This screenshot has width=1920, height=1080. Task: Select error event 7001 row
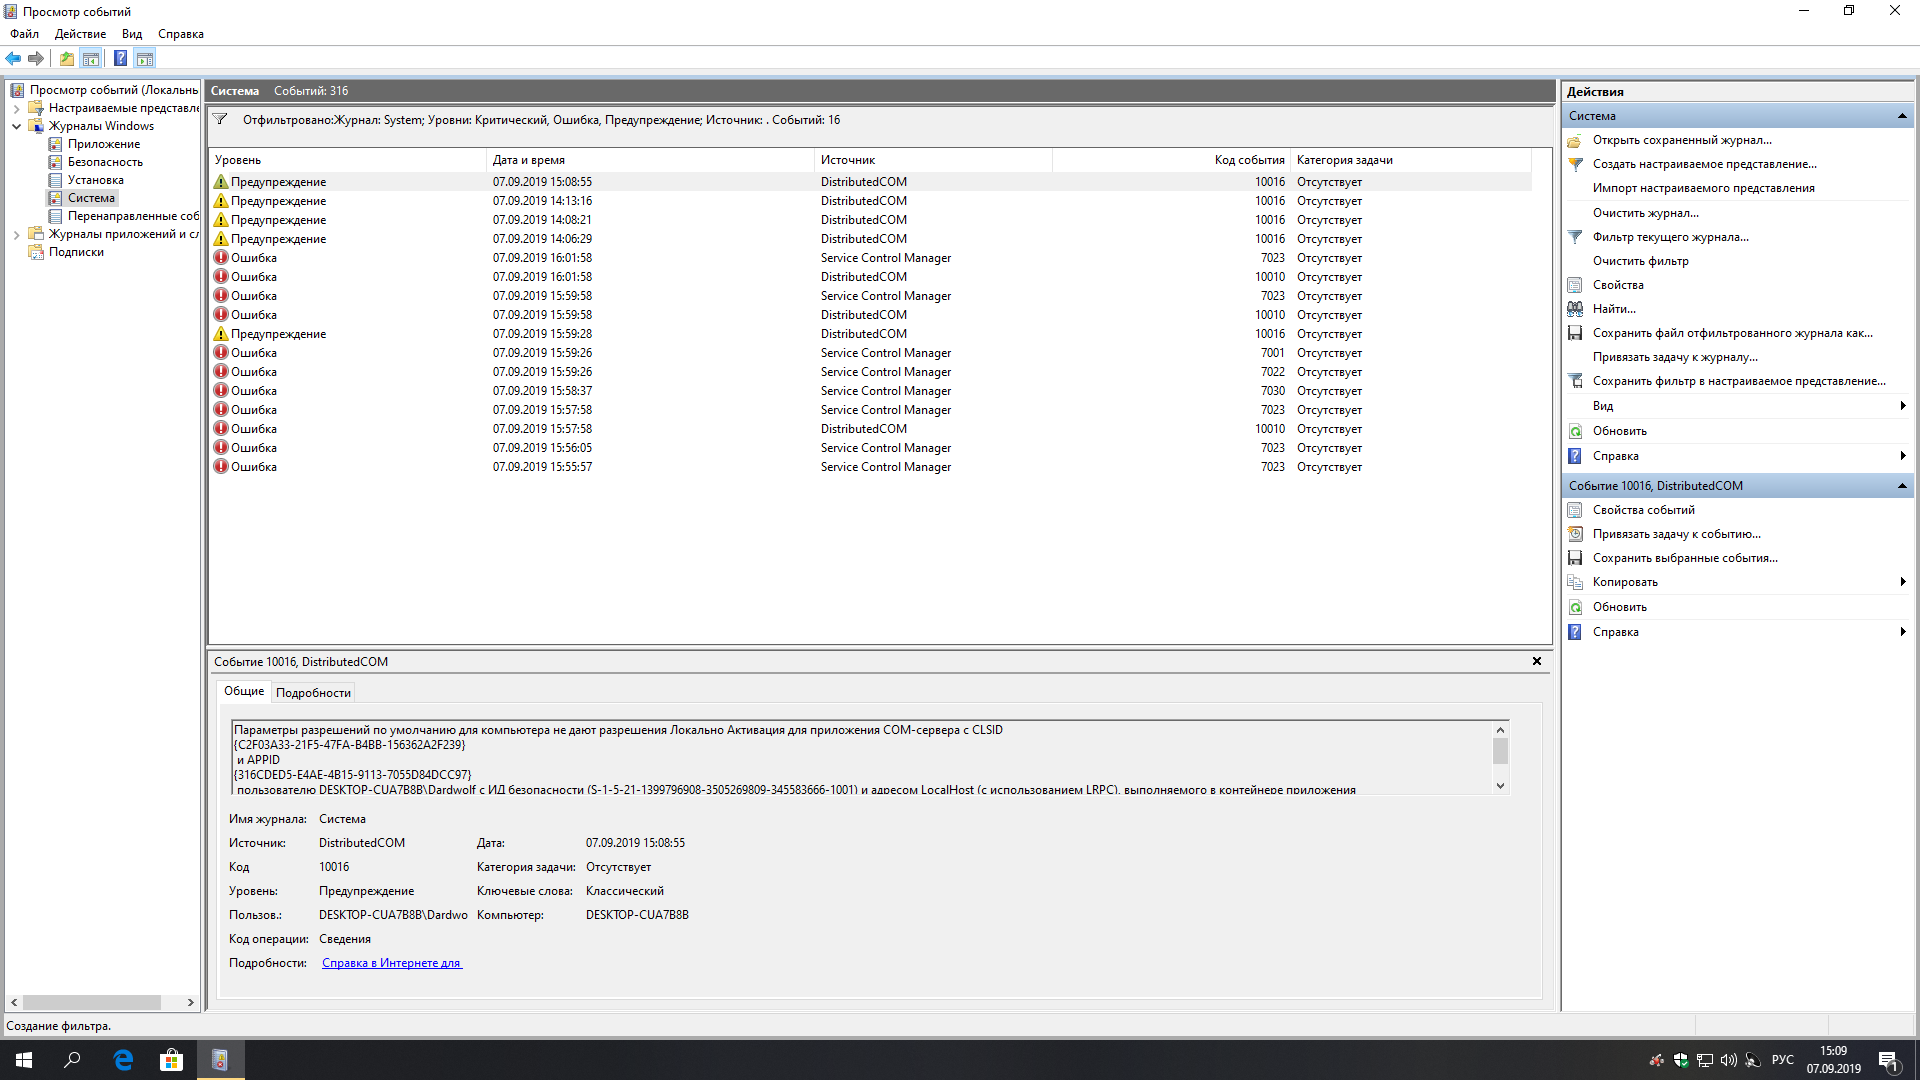click(x=870, y=353)
